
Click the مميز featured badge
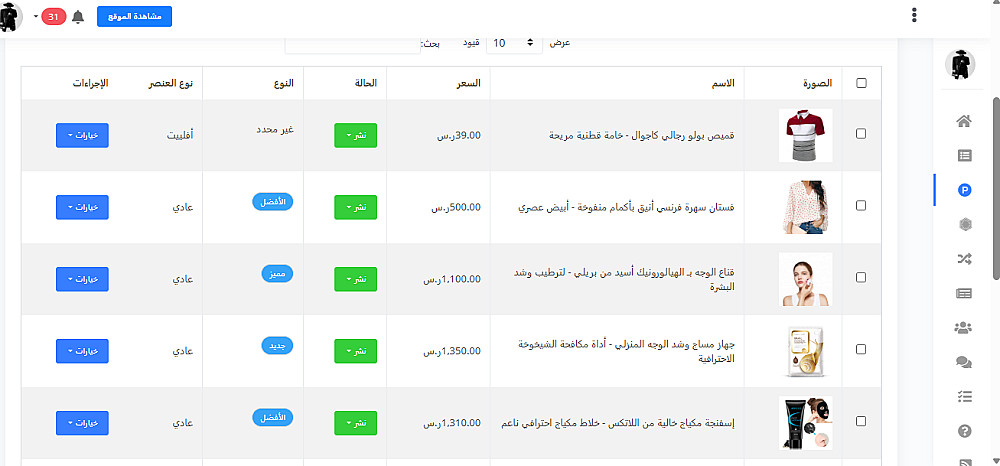[x=278, y=274]
